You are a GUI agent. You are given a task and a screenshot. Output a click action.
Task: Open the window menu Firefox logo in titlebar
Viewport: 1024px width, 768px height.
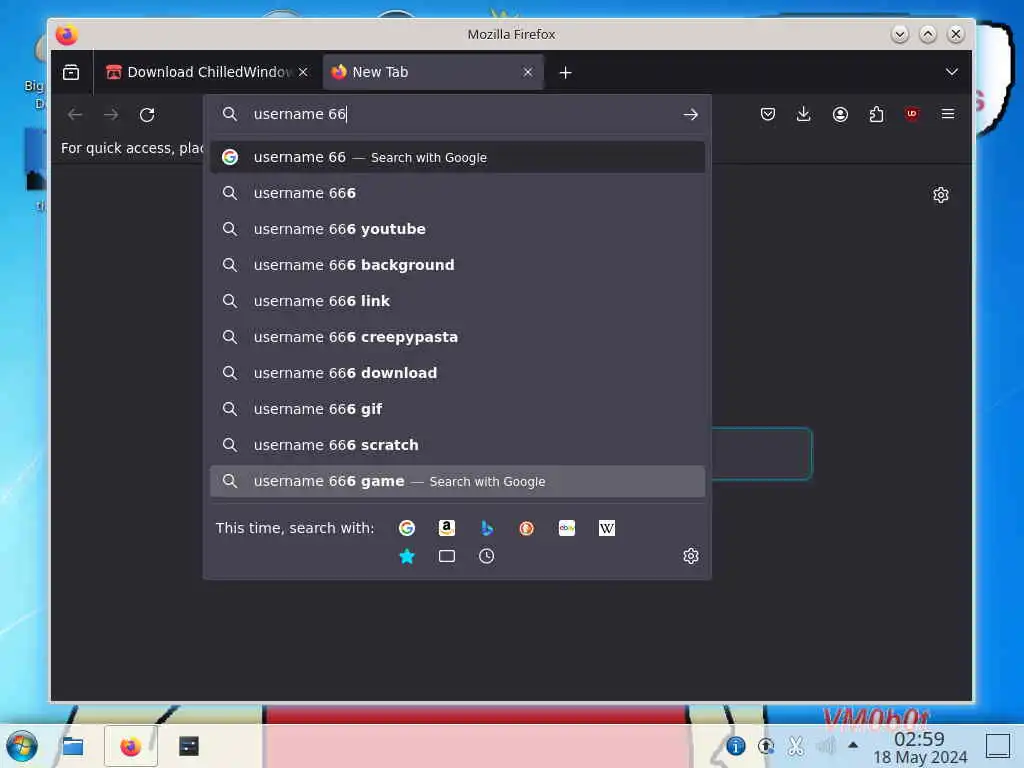67,34
